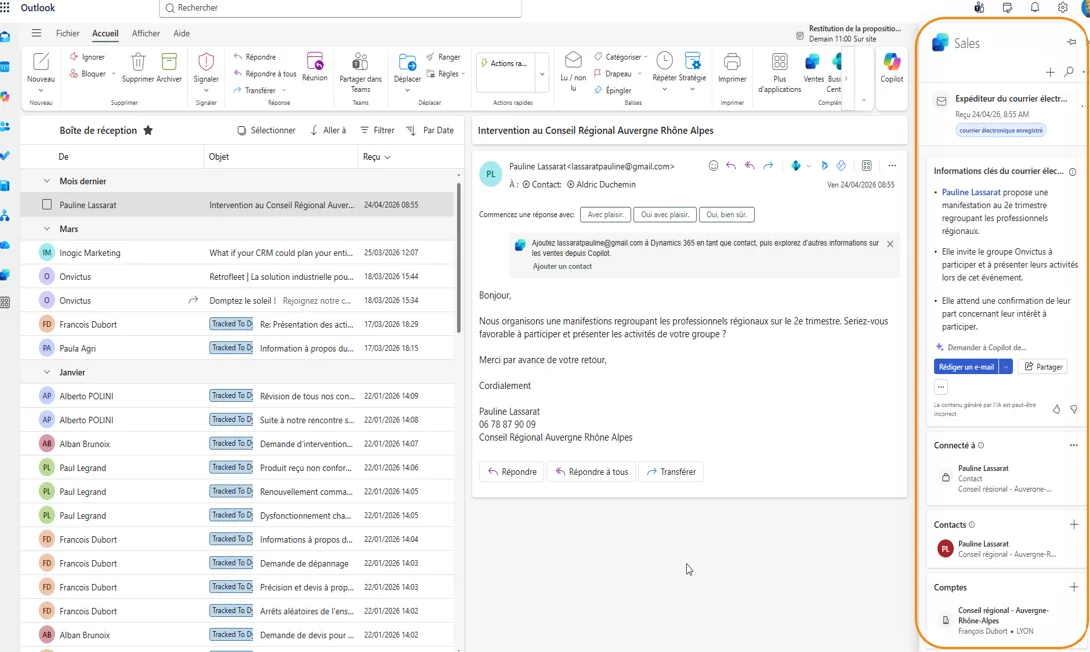The height and width of the screenshot is (652, 1090).
Task: Click the Ventes ribbon icon
Action: 813,62
